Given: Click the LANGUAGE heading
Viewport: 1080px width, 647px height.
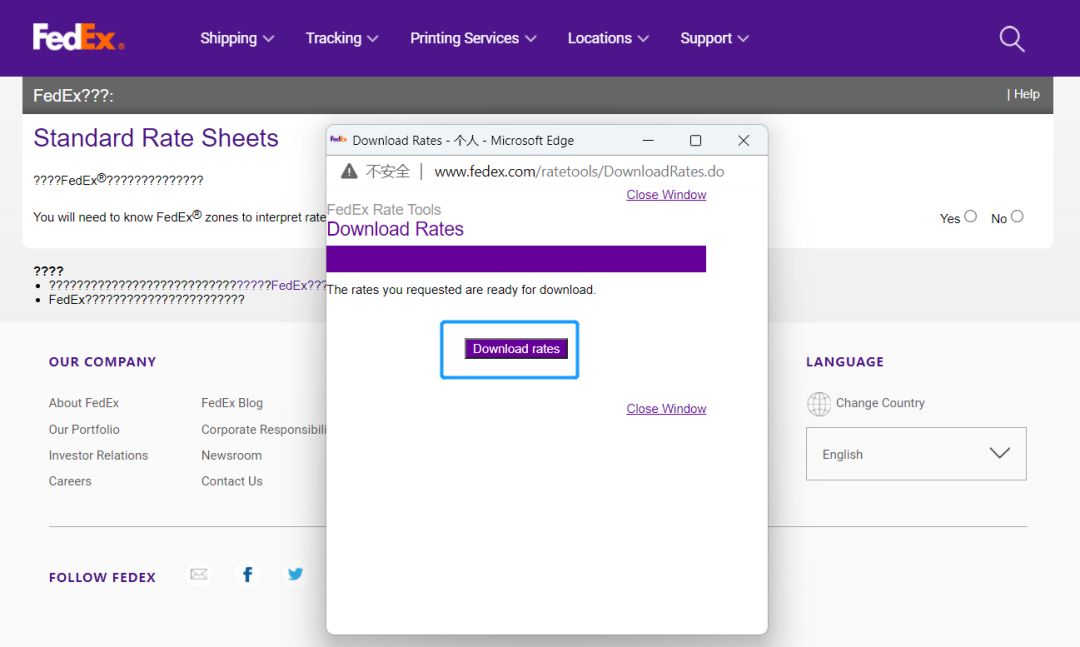Looking at the screenshot, I should (x=845, y=362).
